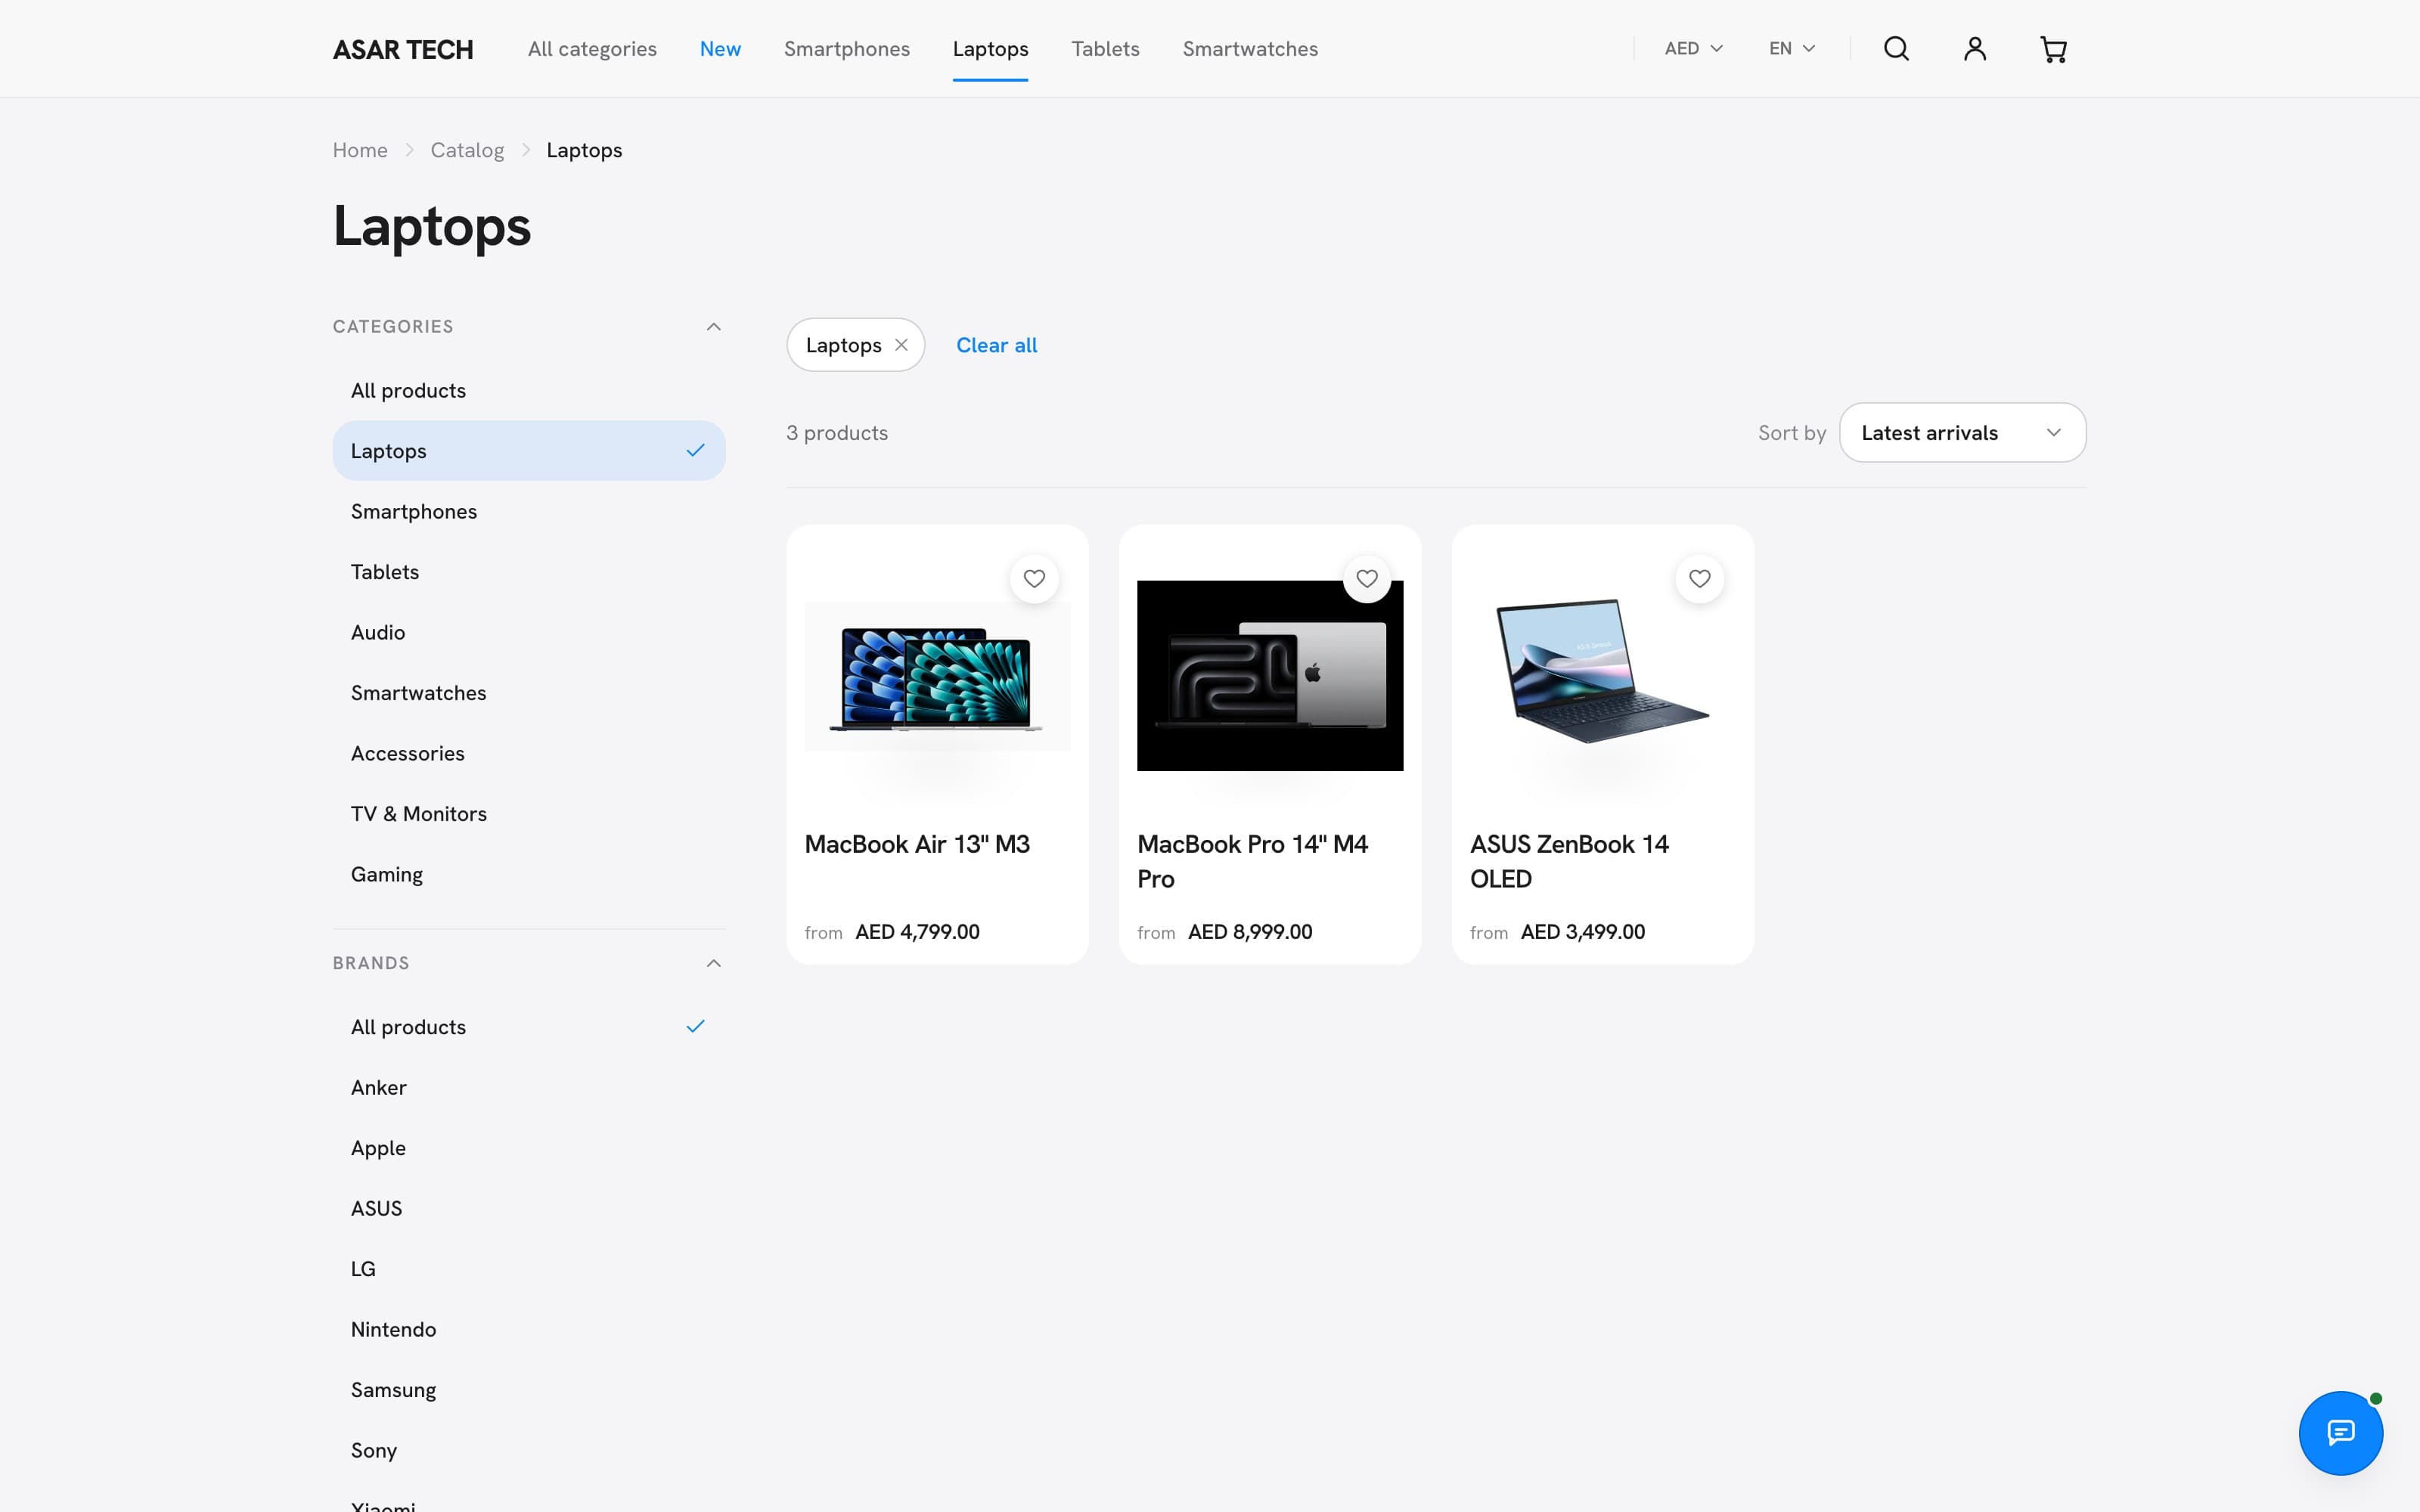
Task: Click the ASAR TECH logo
Action: pyautogui.click(x=403, y=49)
